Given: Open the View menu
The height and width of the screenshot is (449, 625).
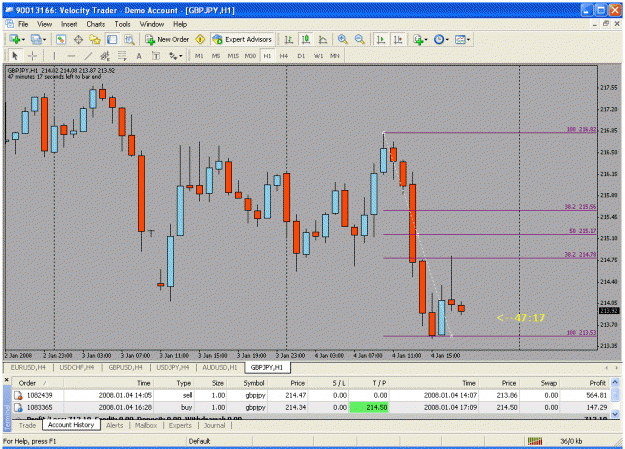Looking at the screenshot, I should coord(45,24).
